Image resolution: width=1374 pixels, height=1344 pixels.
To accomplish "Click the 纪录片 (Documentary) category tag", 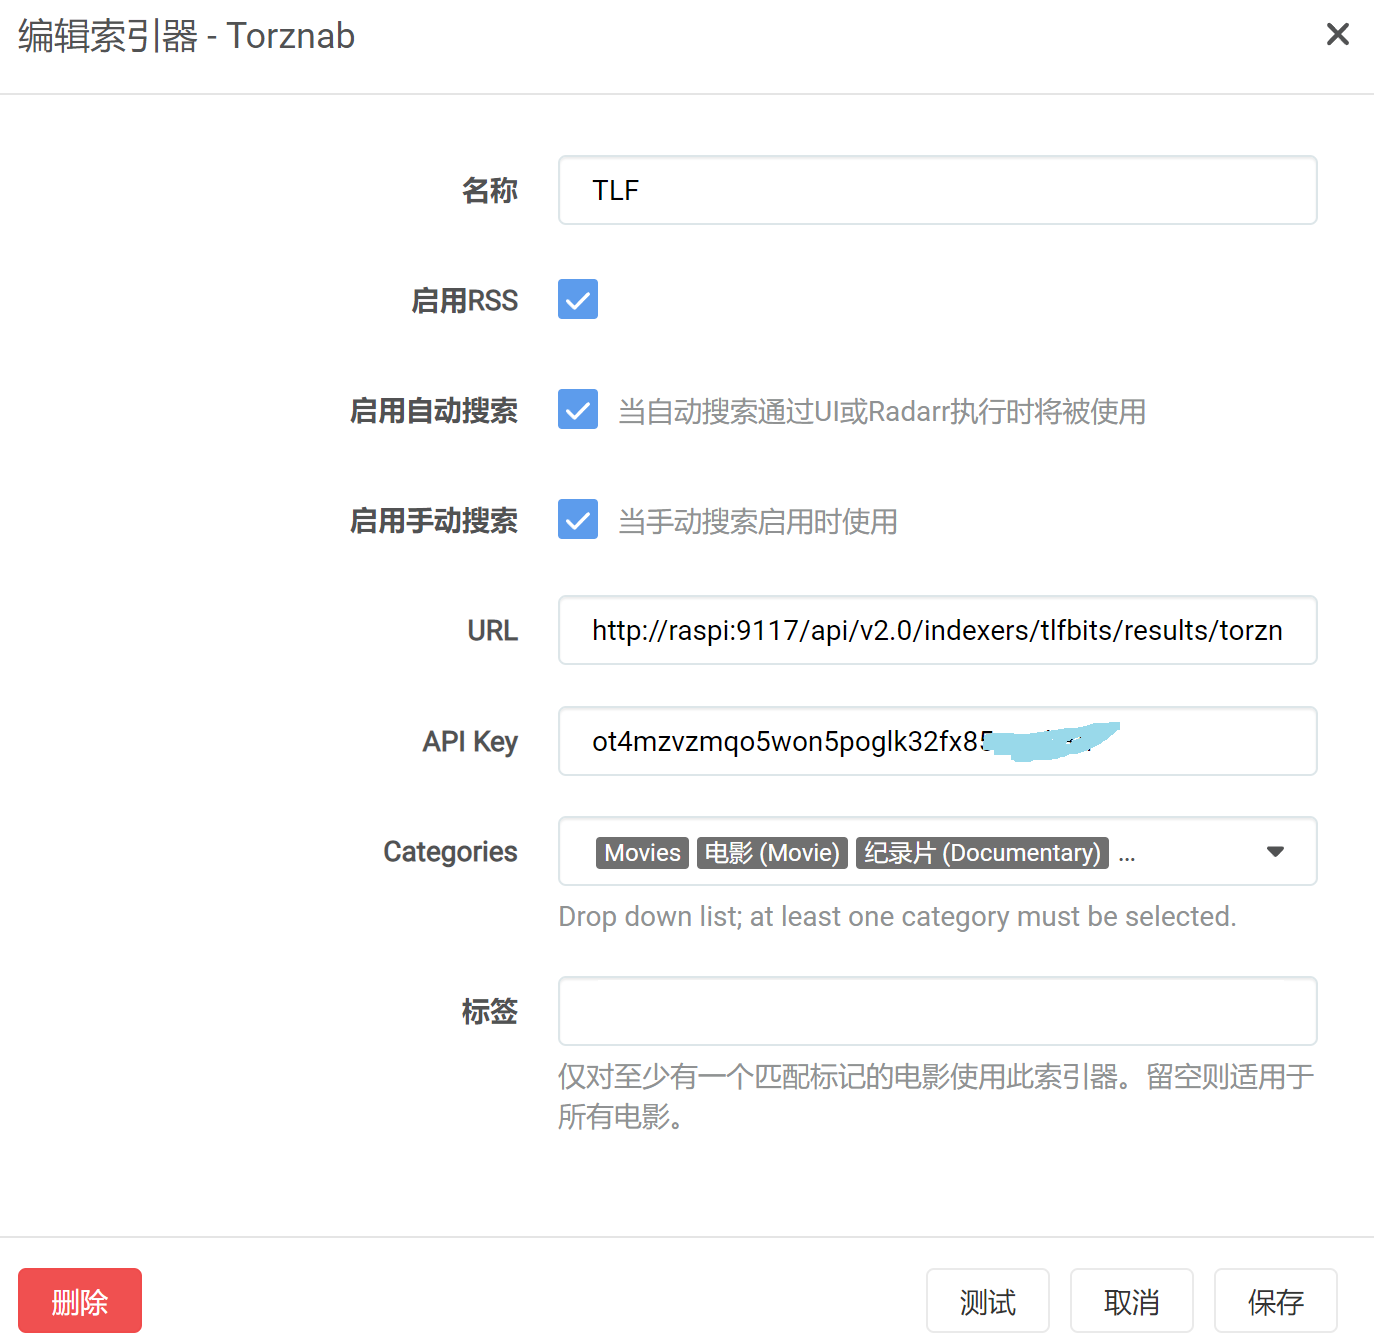I will (982, 853).
